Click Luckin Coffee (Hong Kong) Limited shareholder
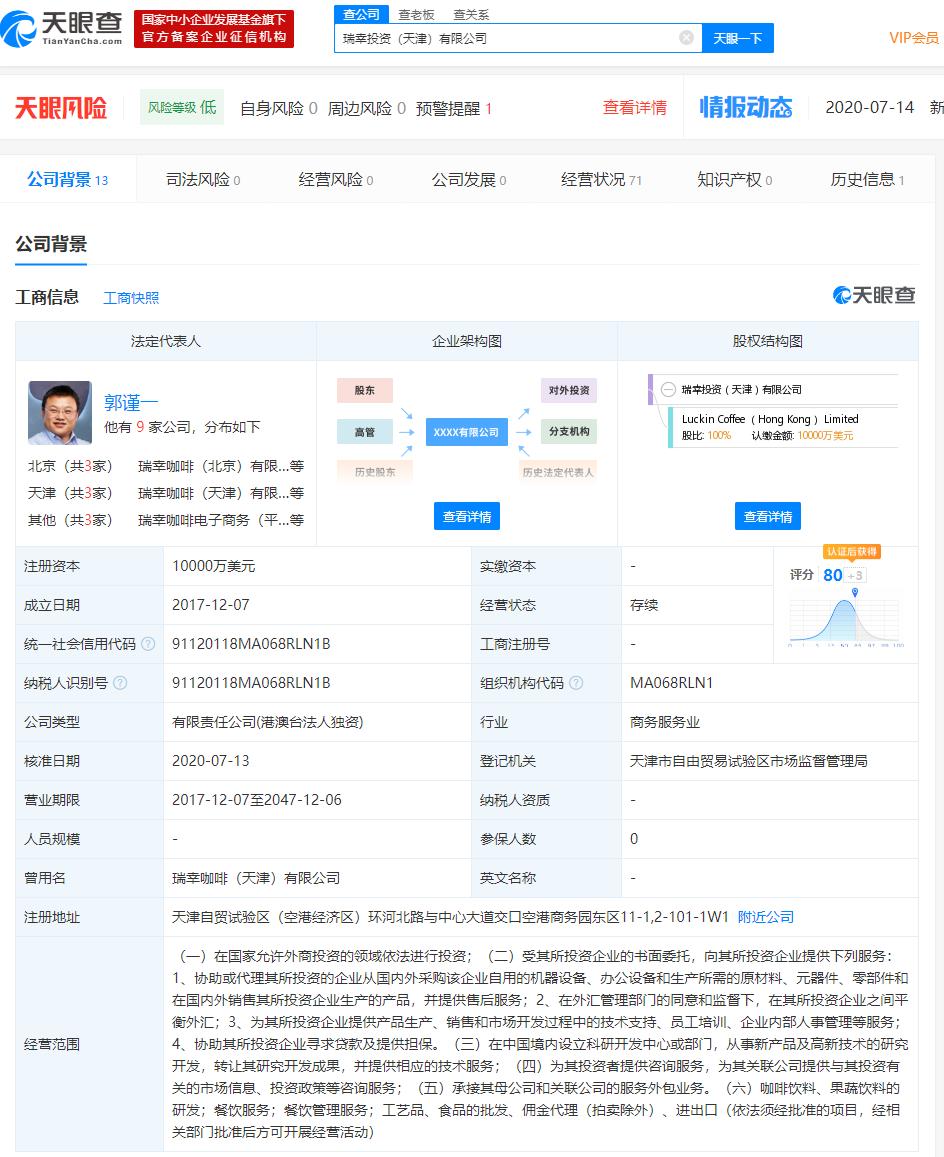 (770, 418)
